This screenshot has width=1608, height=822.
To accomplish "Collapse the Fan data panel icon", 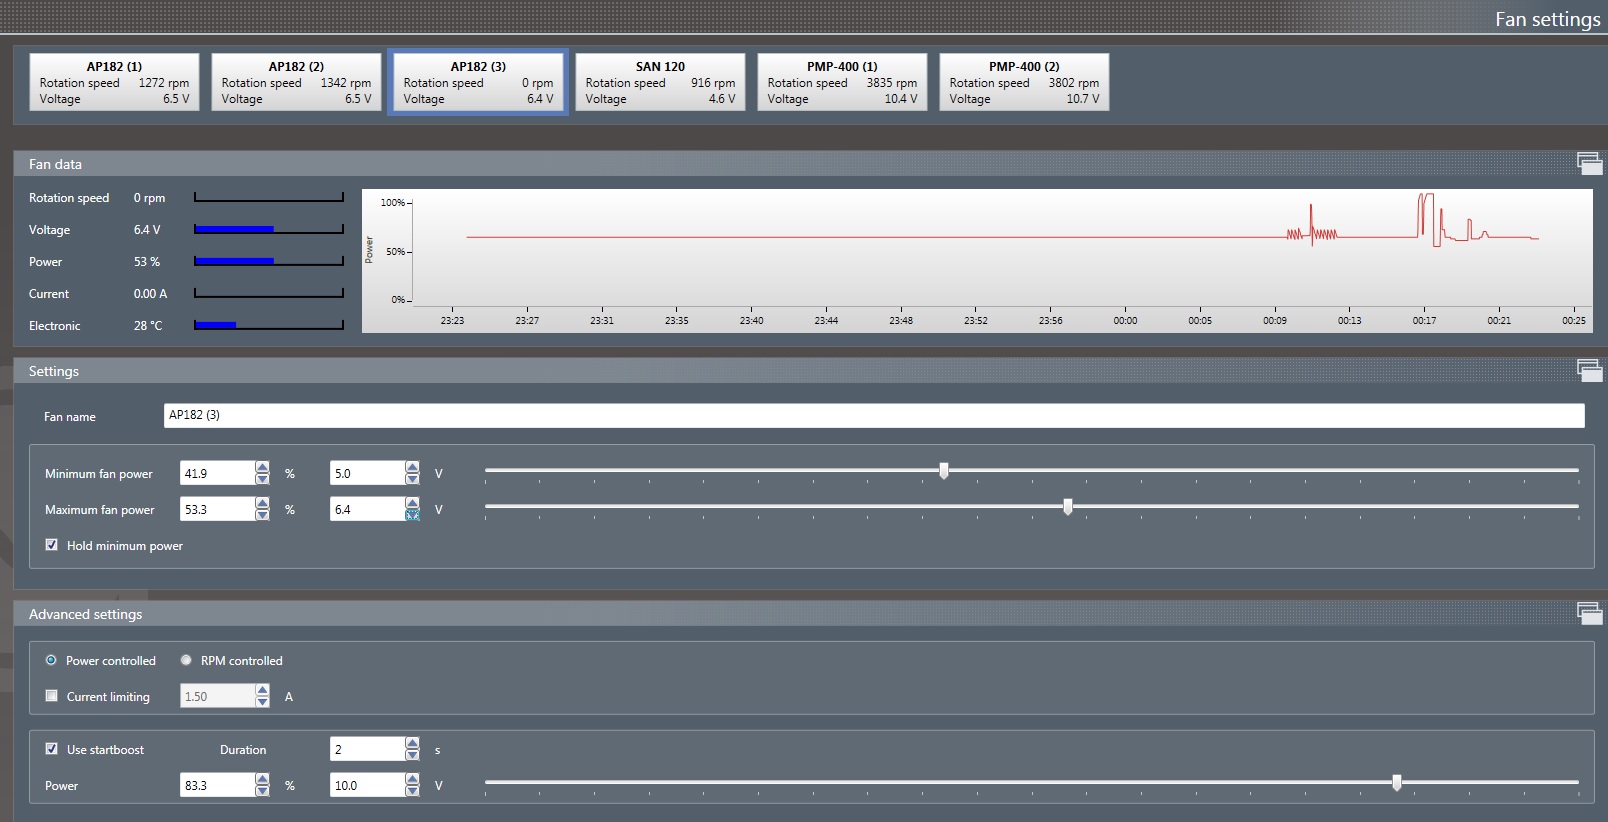I will 1589,163.
